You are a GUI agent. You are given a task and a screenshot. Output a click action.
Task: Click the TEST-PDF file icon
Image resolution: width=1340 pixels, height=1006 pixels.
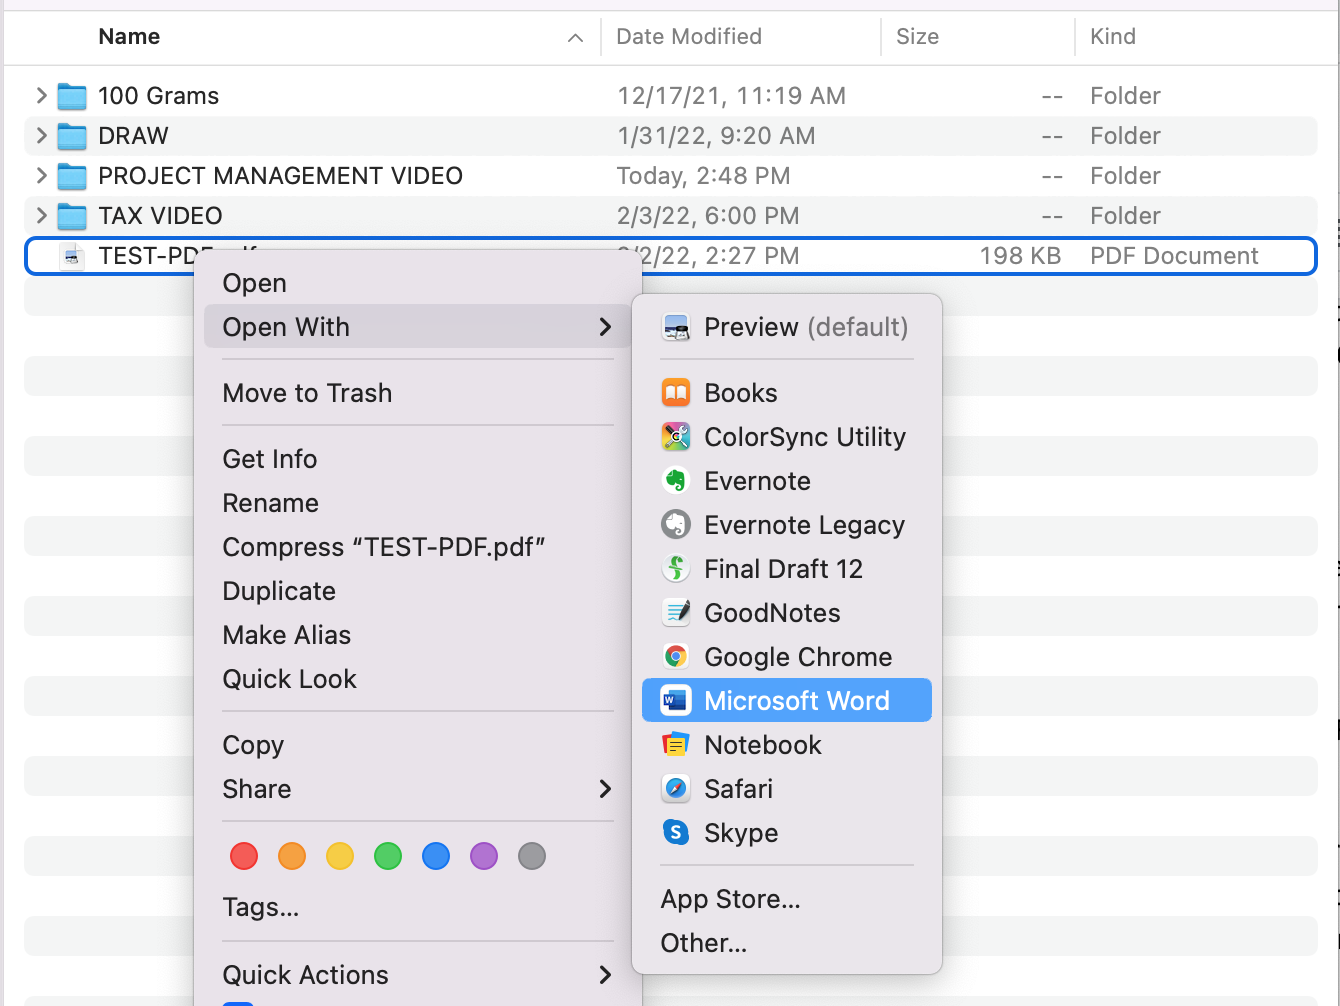point(72,256)
